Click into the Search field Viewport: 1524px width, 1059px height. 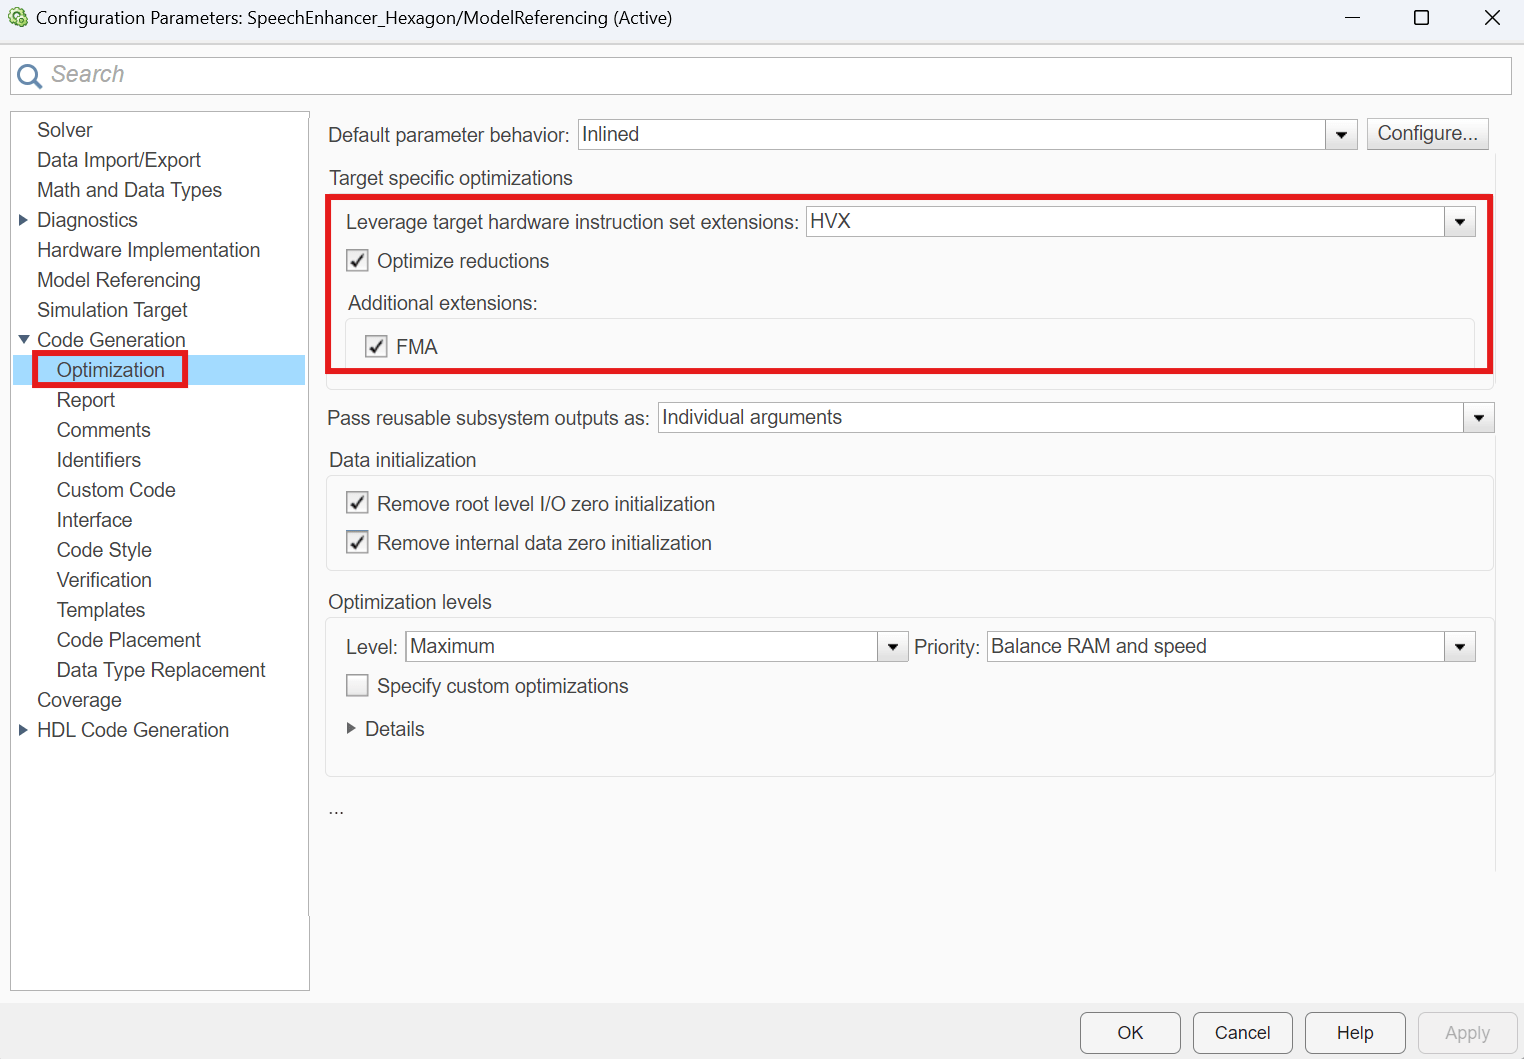point(760,75)
